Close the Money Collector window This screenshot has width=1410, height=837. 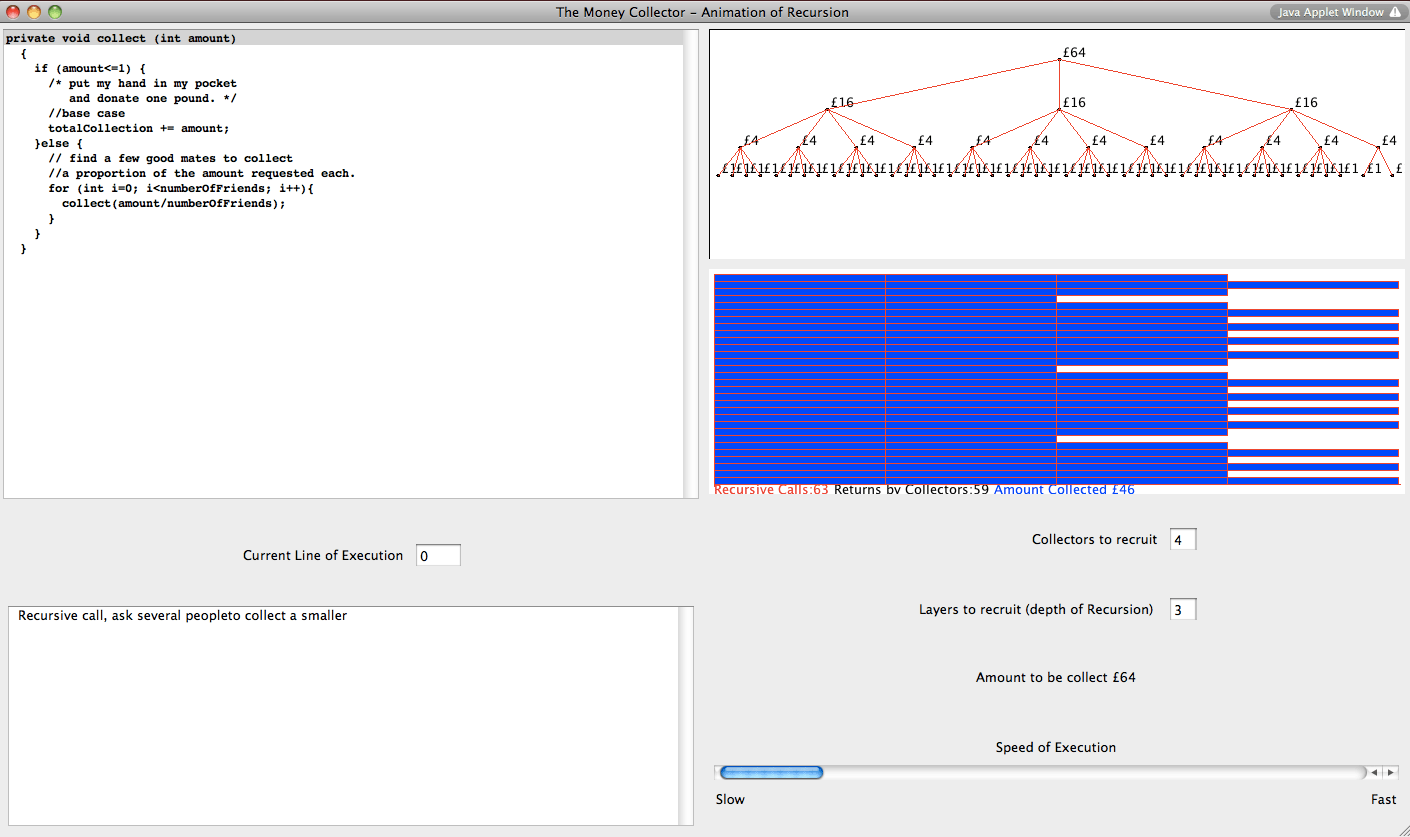coord(13,12)
